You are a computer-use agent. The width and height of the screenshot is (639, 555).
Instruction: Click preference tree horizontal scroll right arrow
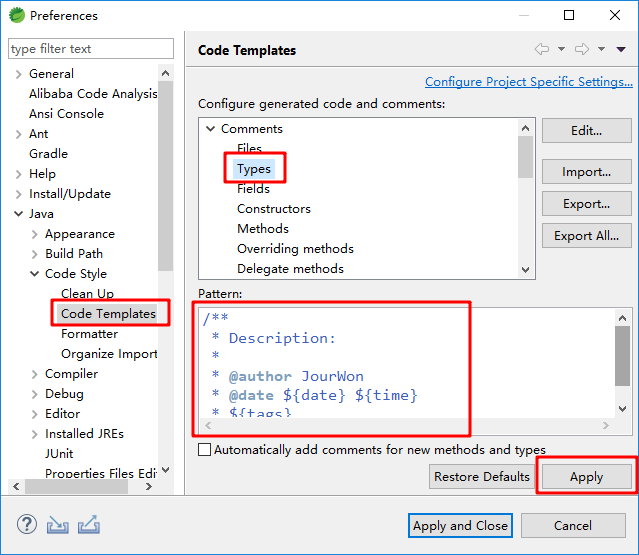pyautogui.click(x=149, y=486)
